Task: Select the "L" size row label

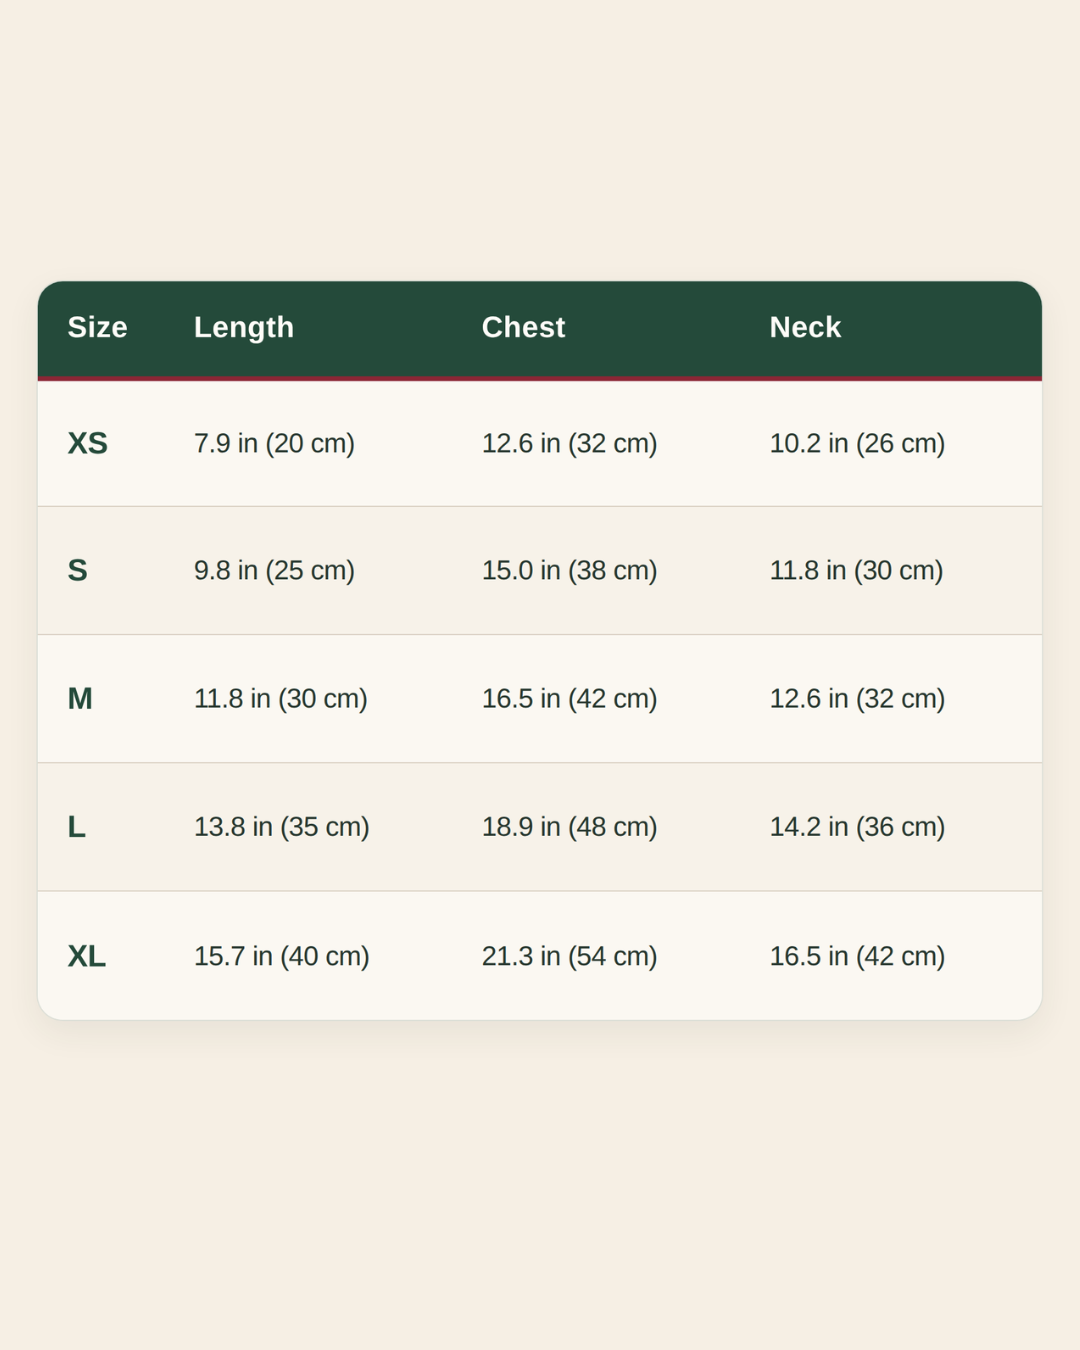Action: click(76, 827)
